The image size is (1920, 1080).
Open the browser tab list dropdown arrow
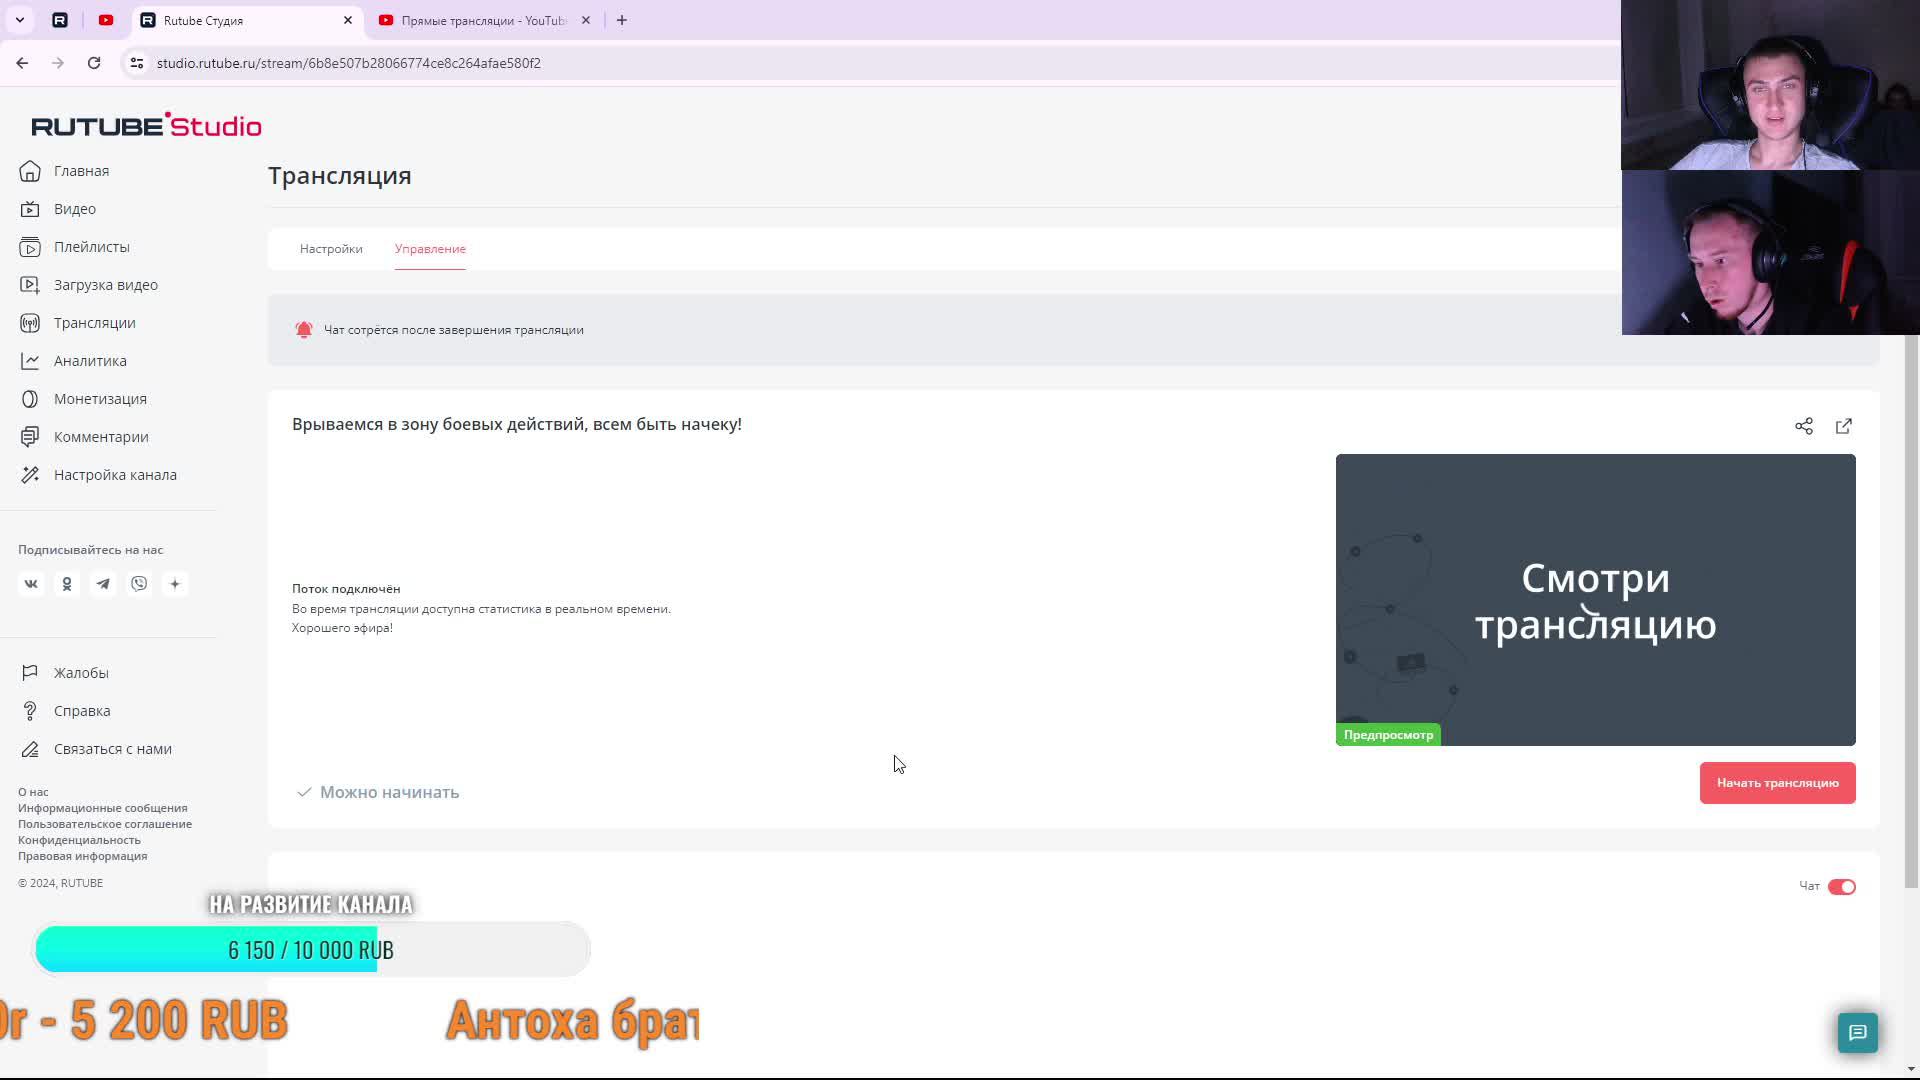pyautogui.click(x=19, y=20)
